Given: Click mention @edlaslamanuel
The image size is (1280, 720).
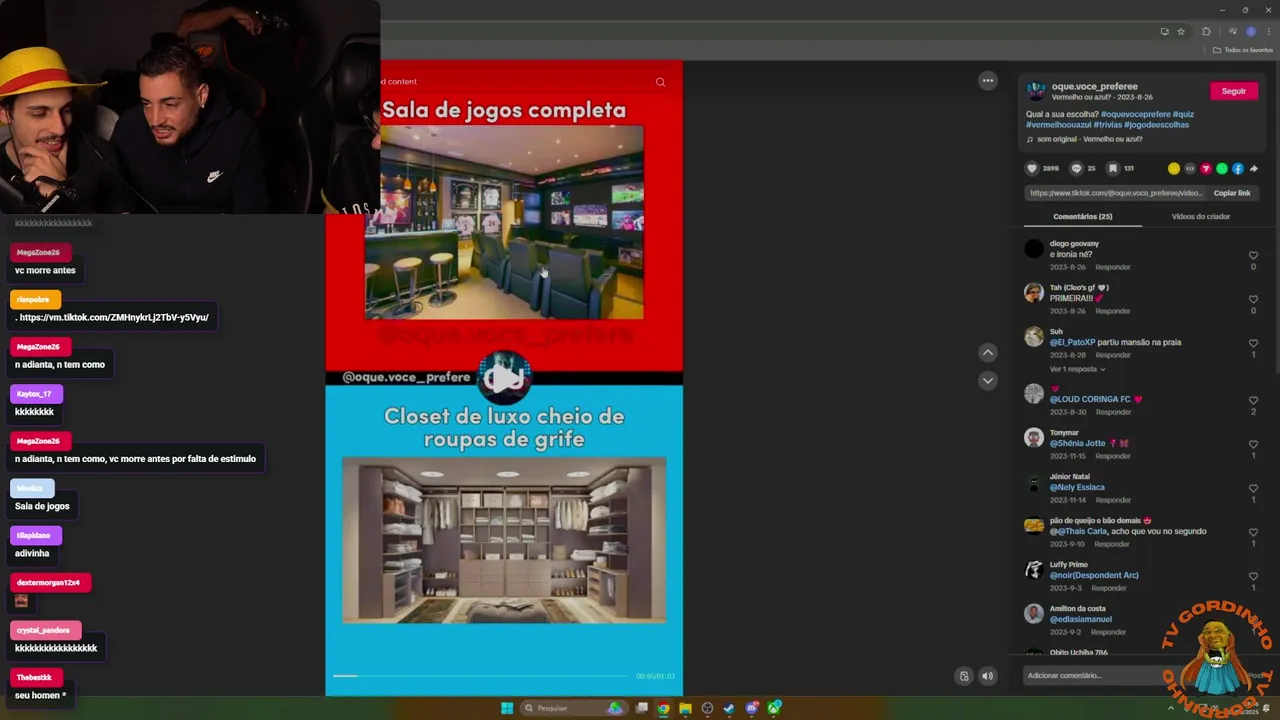Looking at the screenshot, I should click(x=1081, y=619).
